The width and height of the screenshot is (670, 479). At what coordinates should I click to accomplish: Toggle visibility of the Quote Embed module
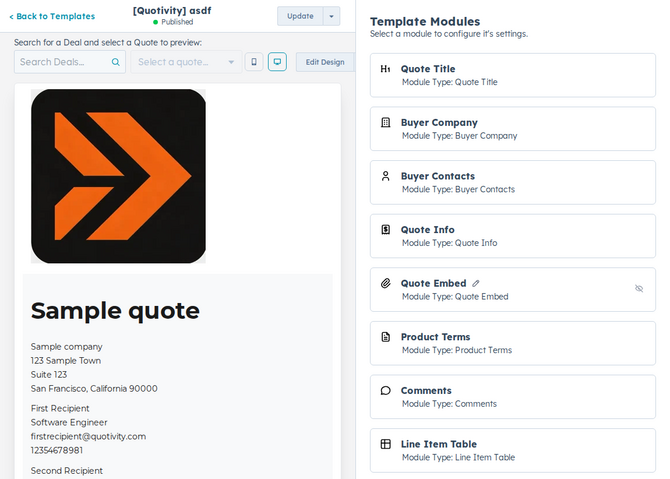[639, 288]
